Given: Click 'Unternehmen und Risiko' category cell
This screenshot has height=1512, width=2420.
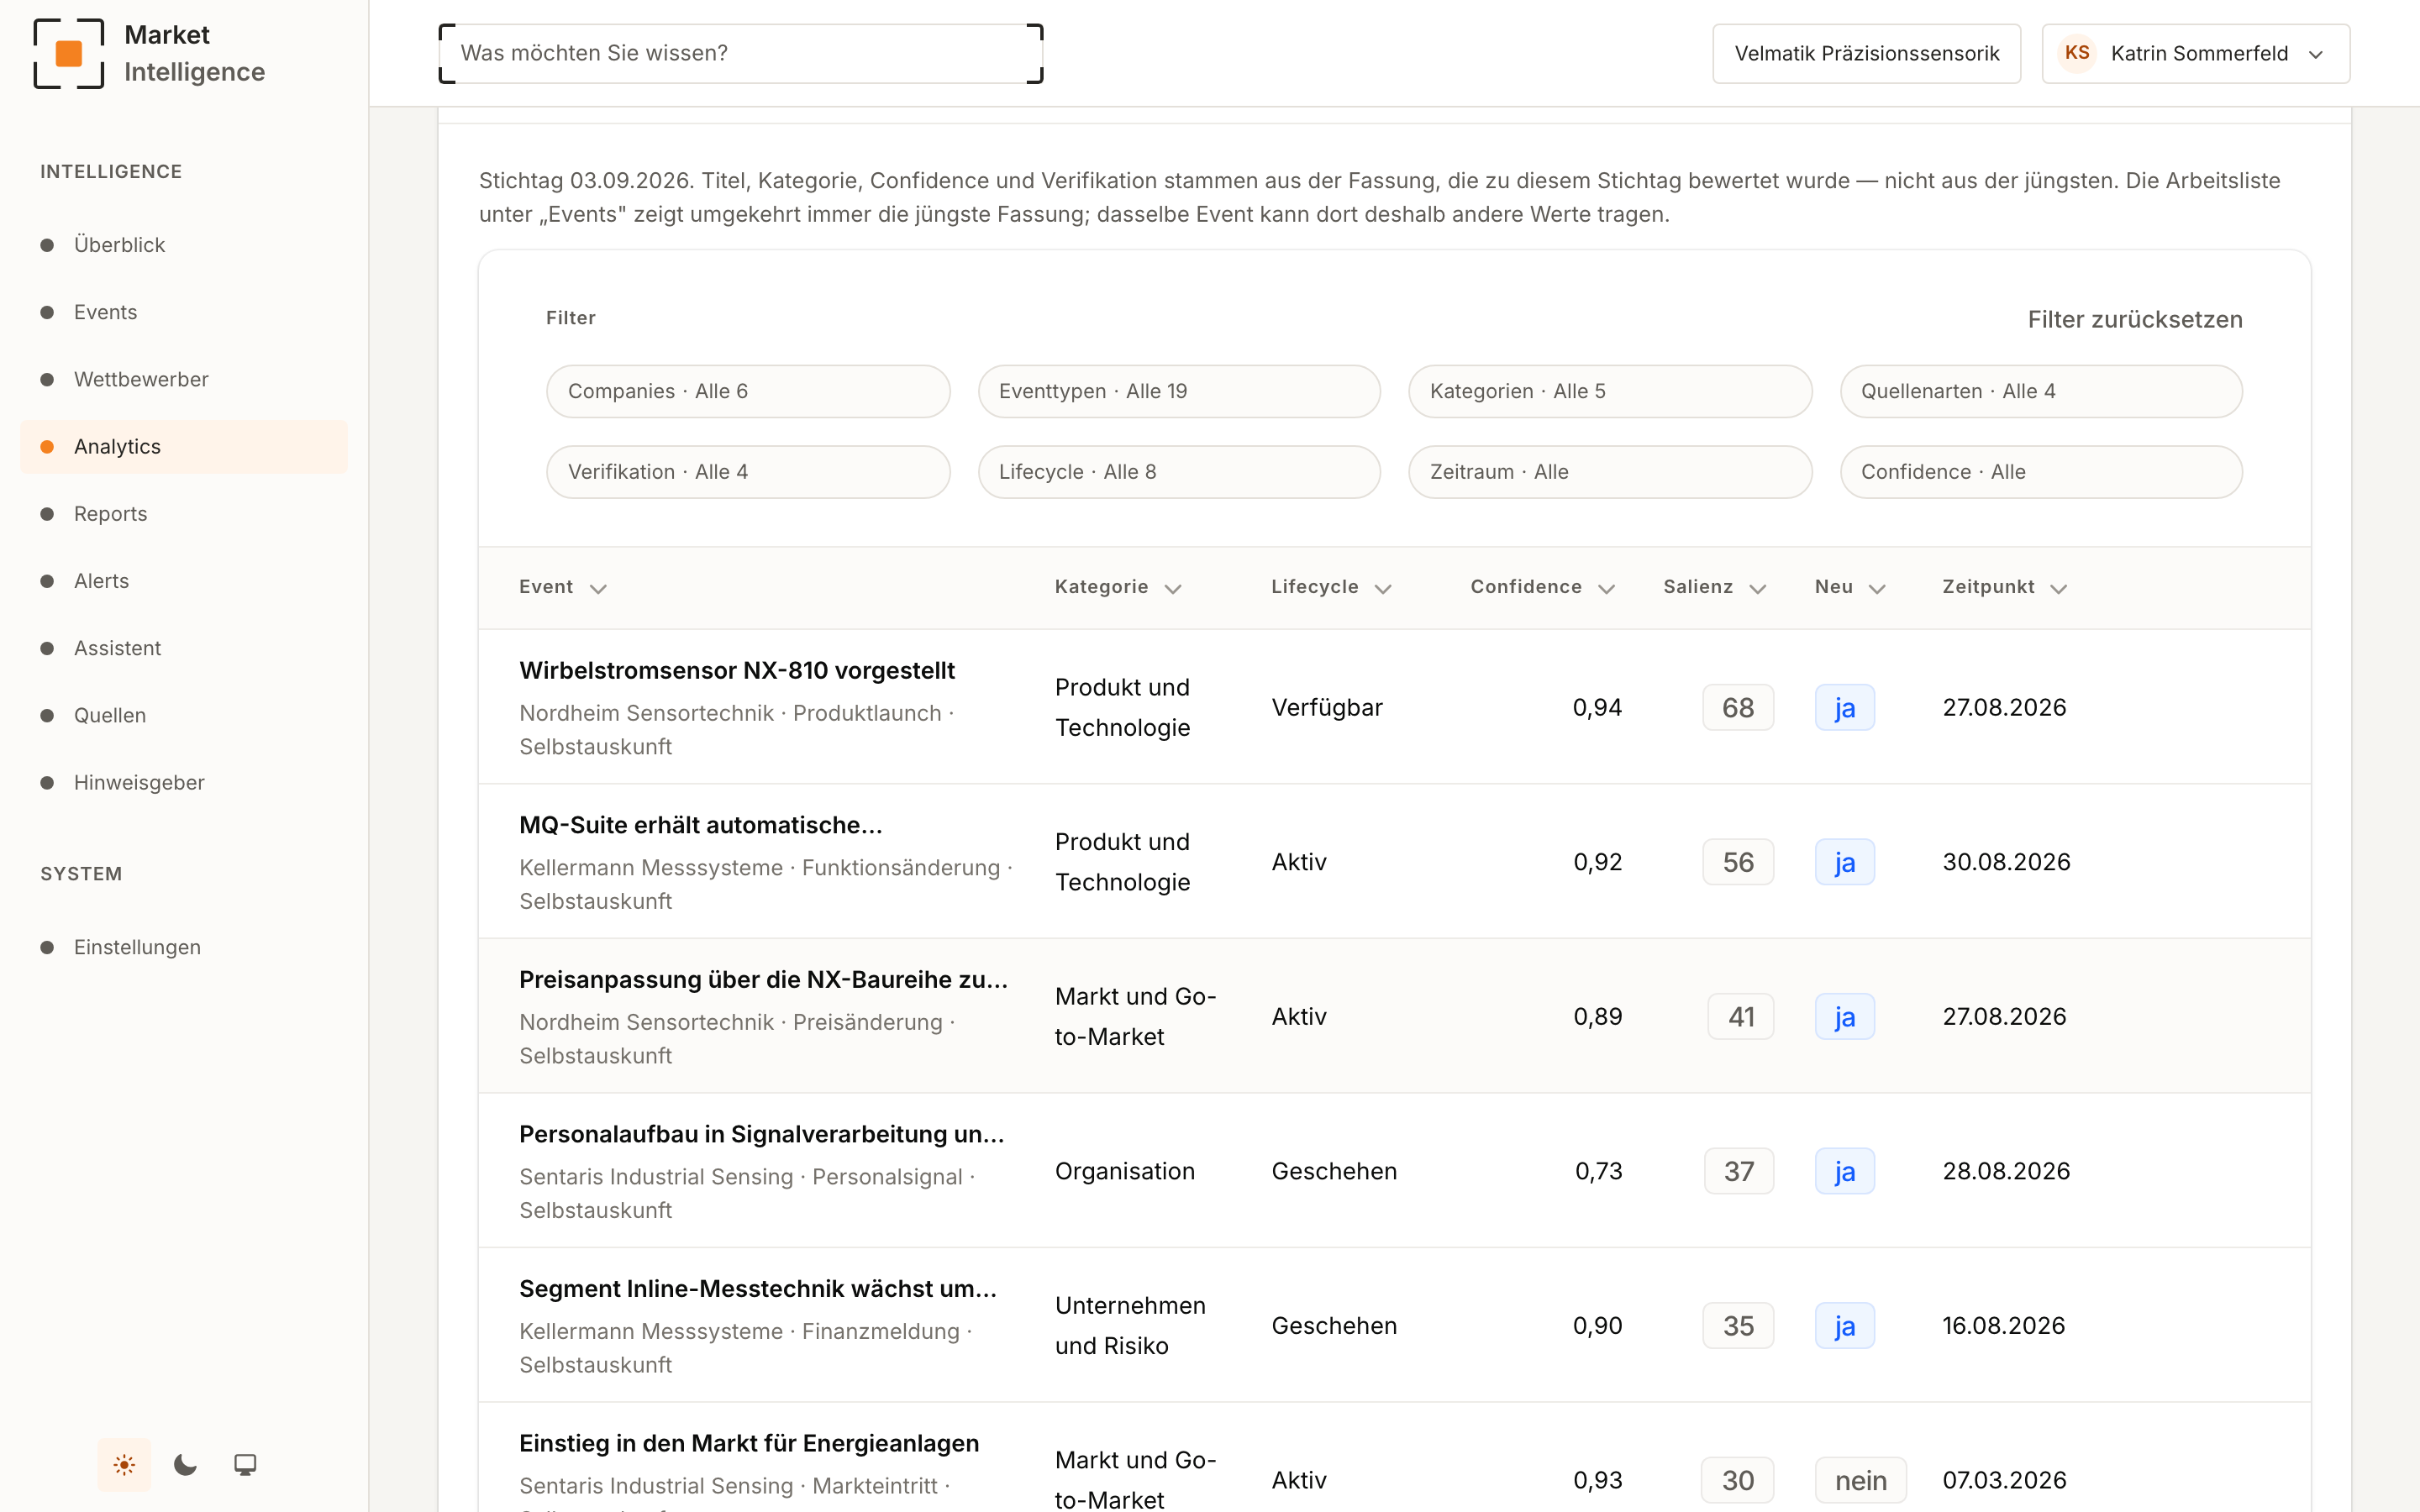Looking at the screenshot, I should [x=1130, y=1326].
